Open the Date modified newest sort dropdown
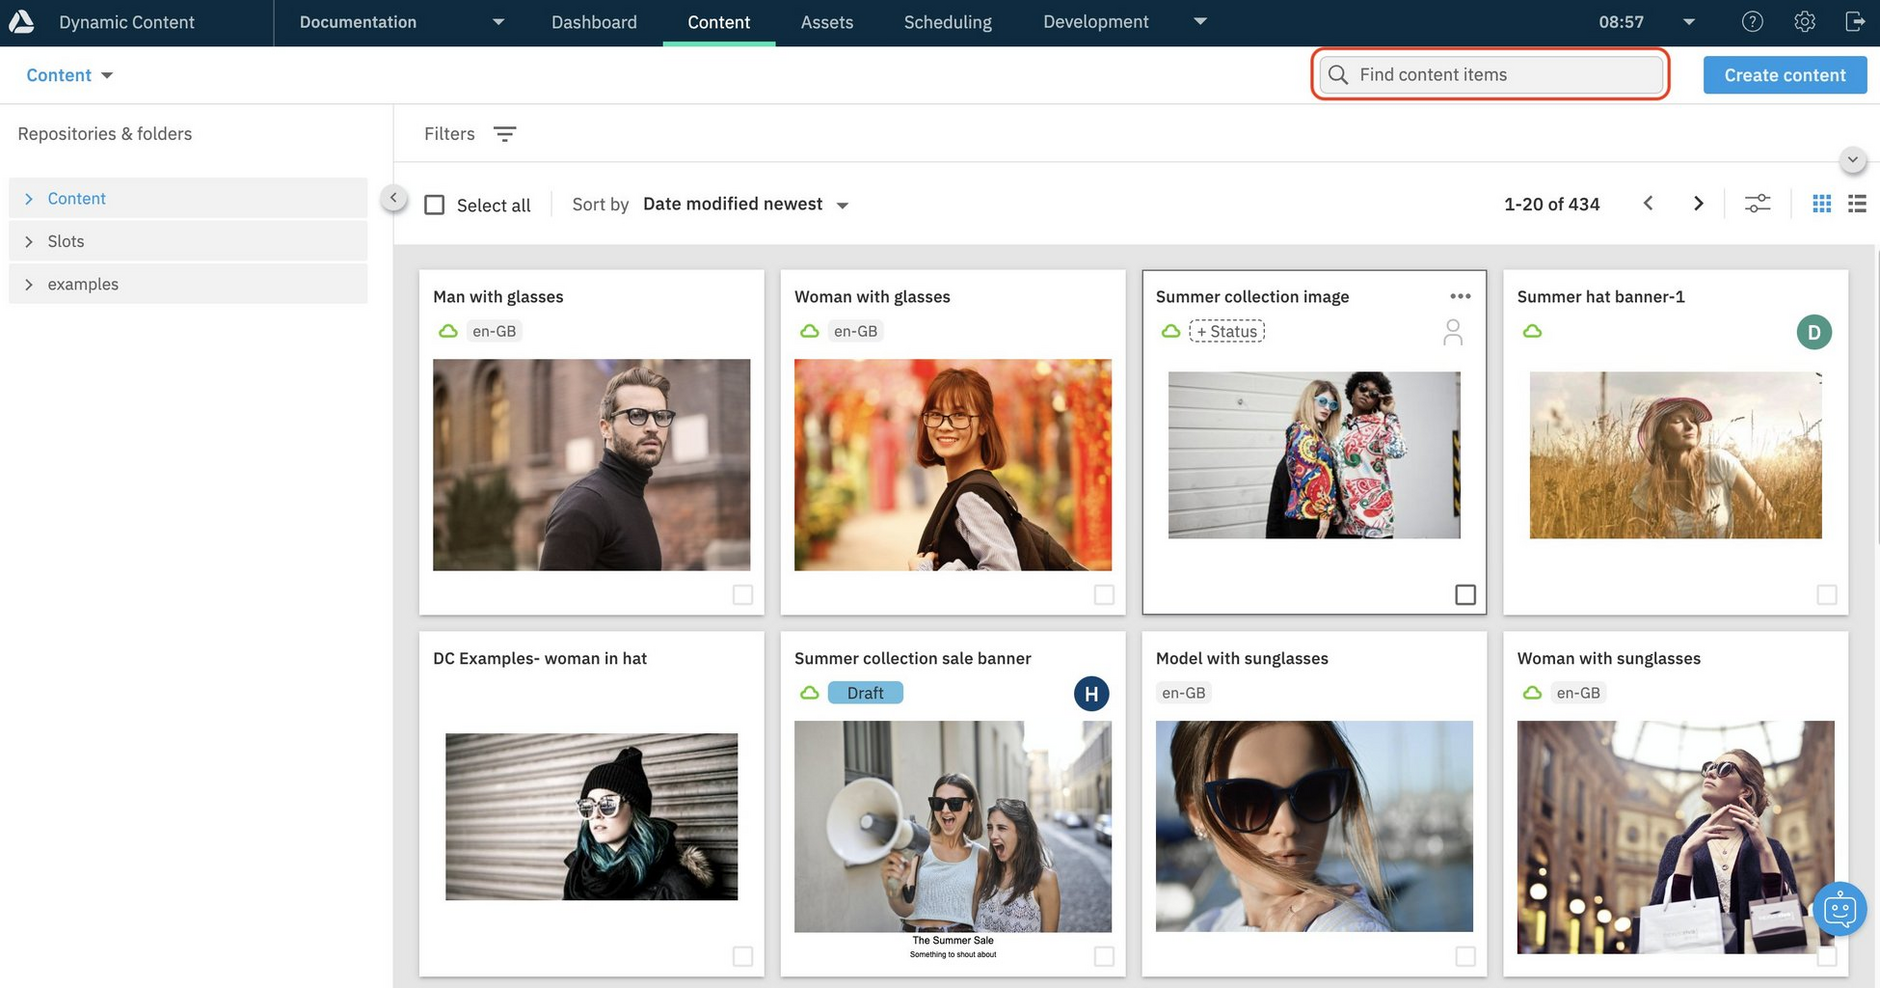The width and height of the screenshot is (1880, 988). pos(744,203)
